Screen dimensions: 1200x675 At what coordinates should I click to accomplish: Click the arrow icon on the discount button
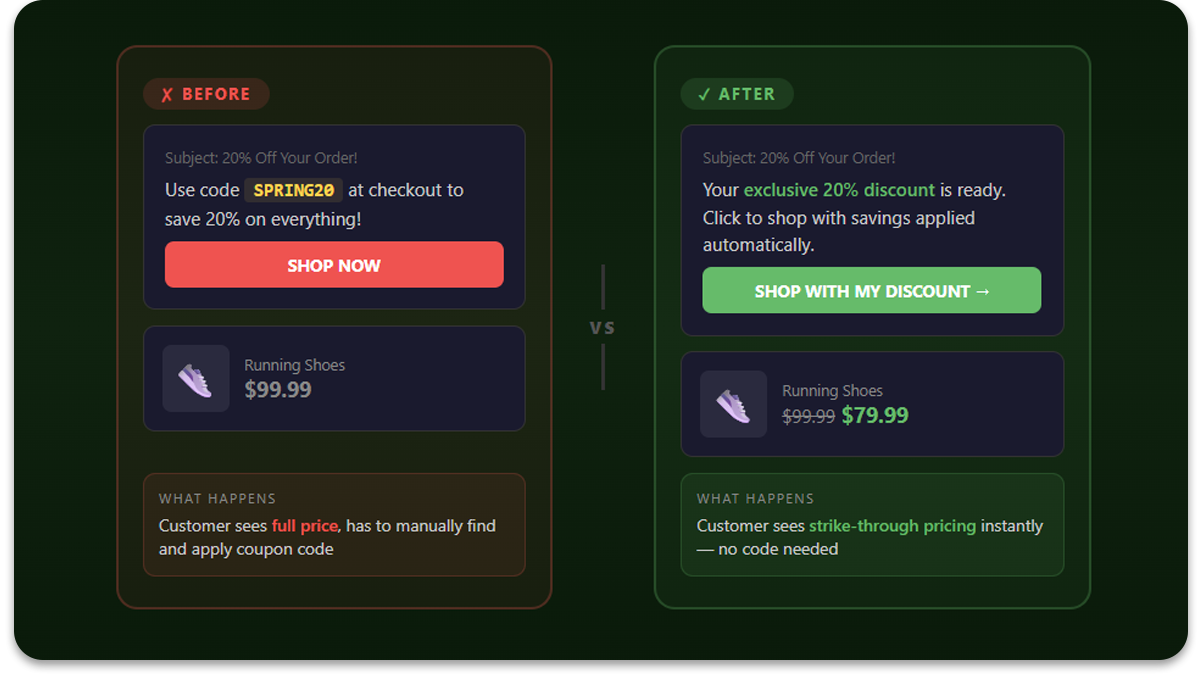983,291
